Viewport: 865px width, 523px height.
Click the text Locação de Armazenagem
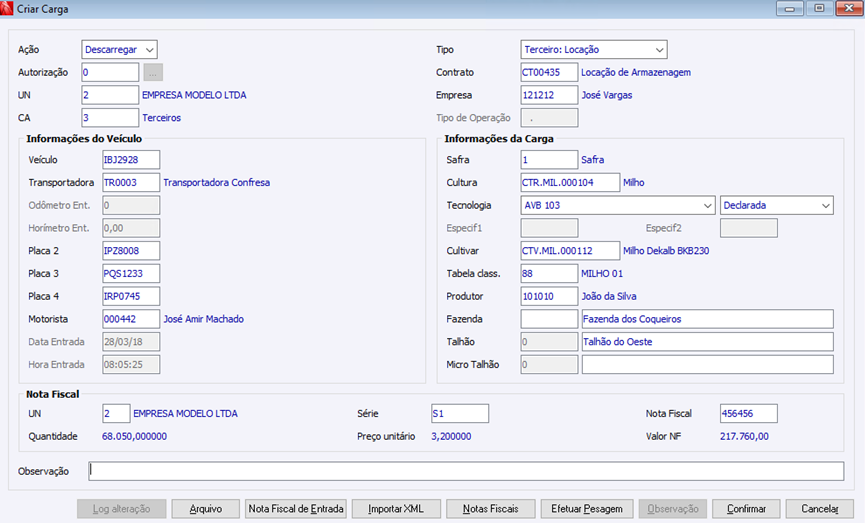coord(636,72)
